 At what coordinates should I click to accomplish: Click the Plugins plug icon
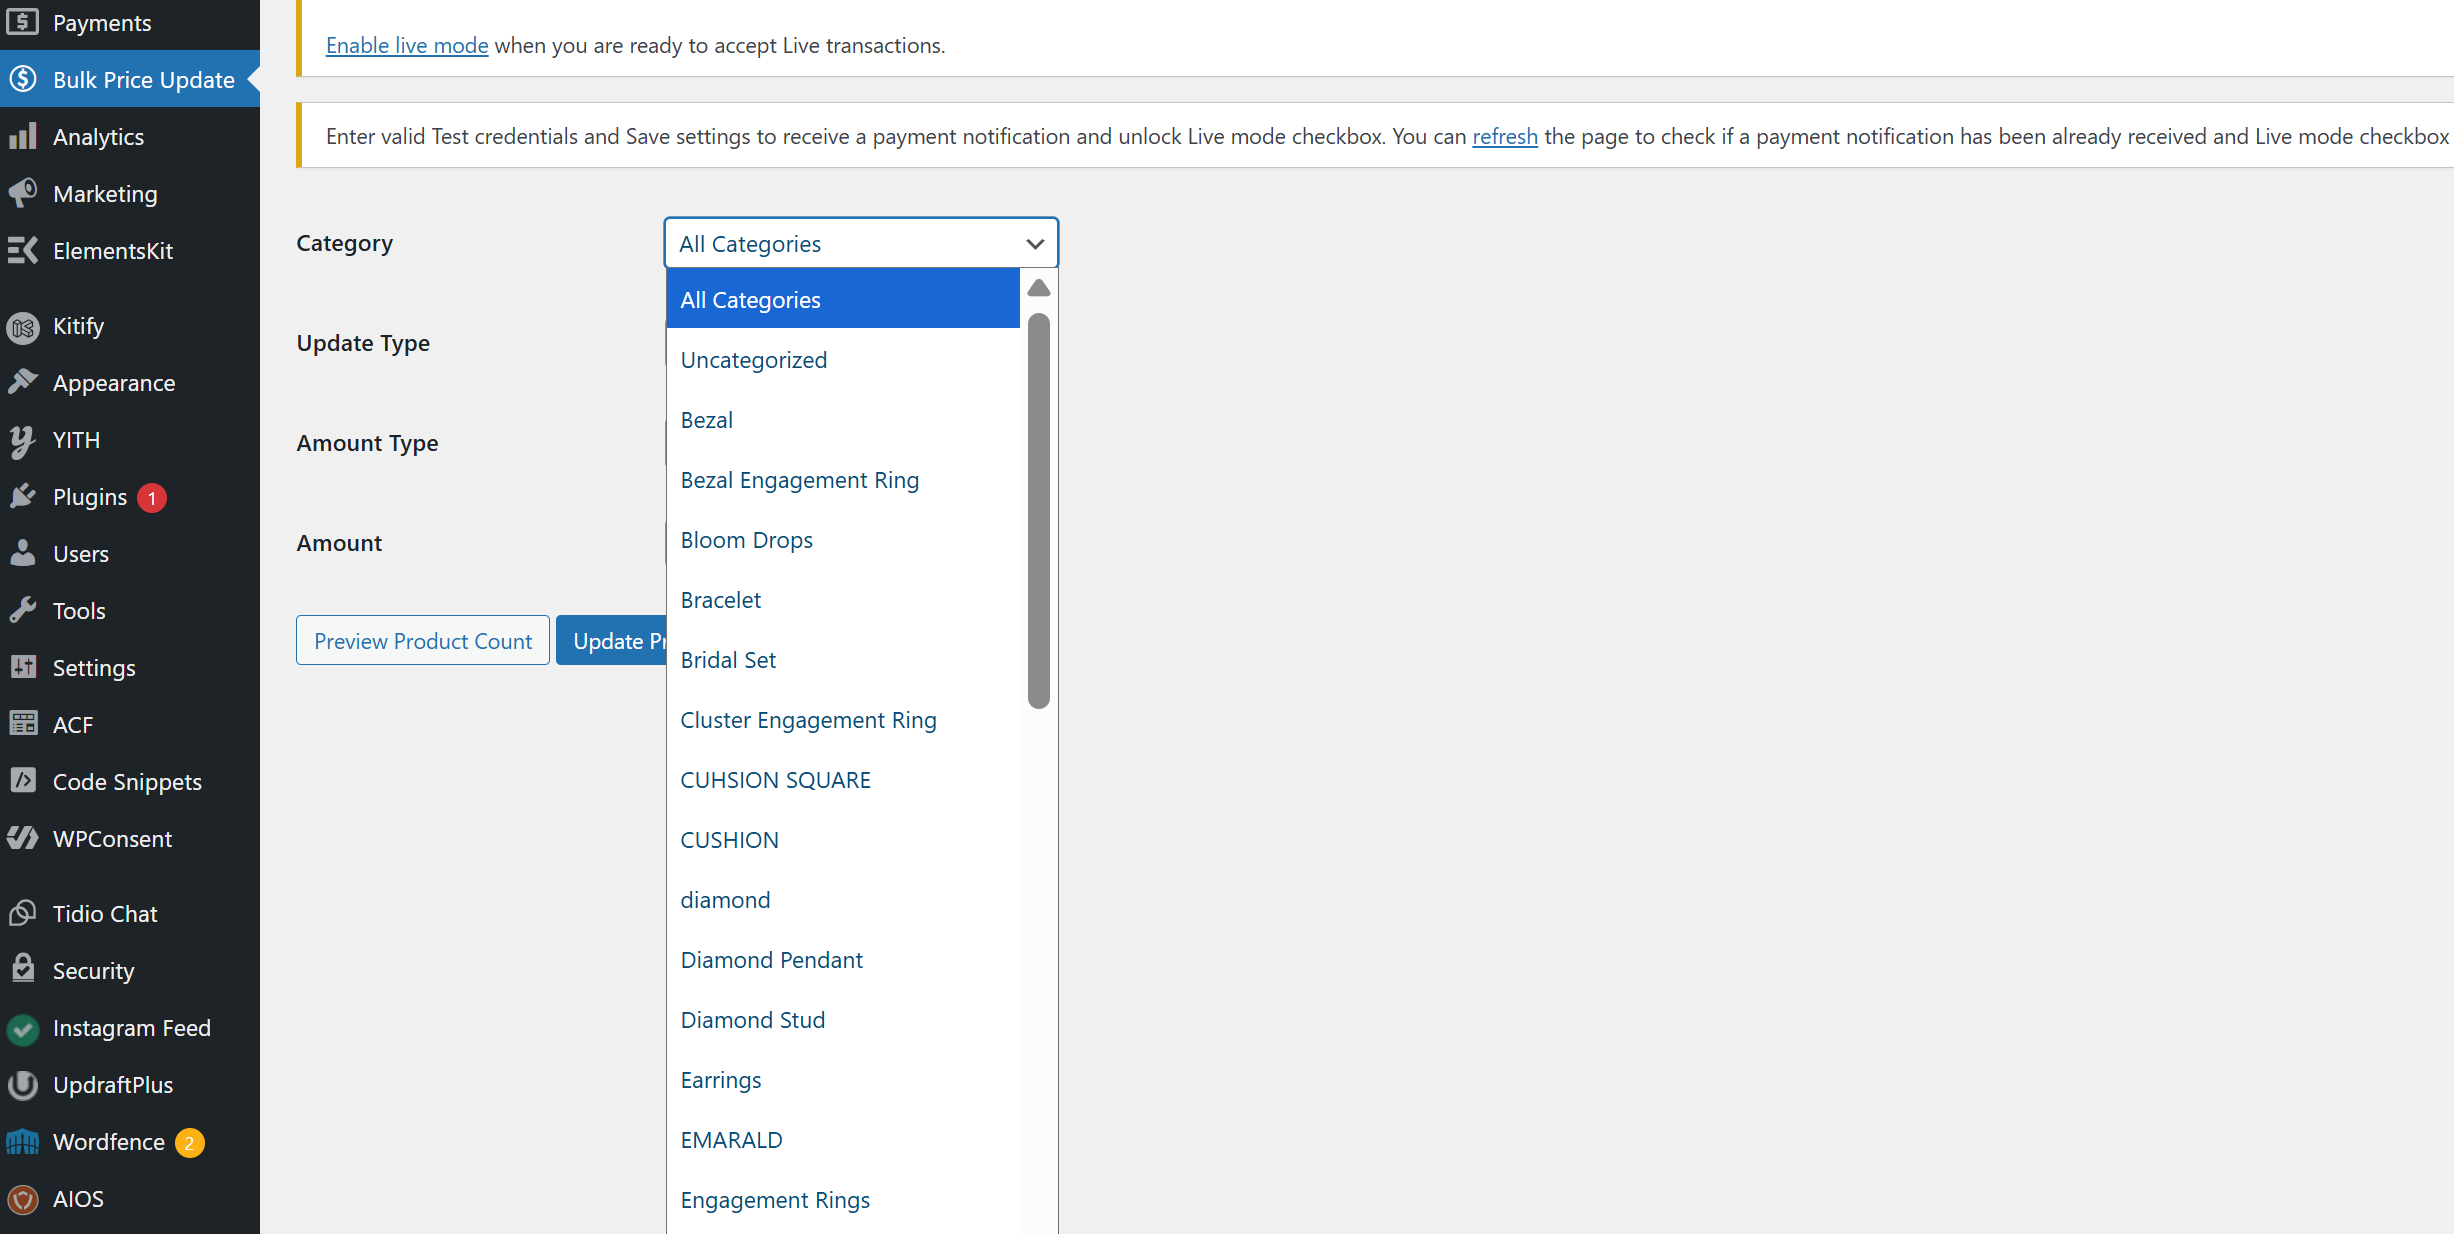coord(23,497)
